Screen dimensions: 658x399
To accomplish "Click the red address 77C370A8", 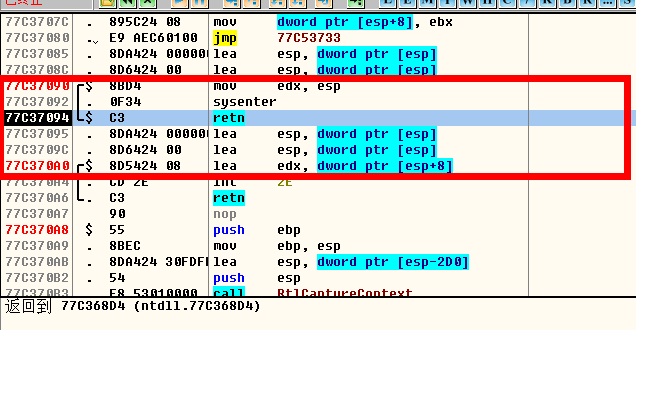I will 37,230.
